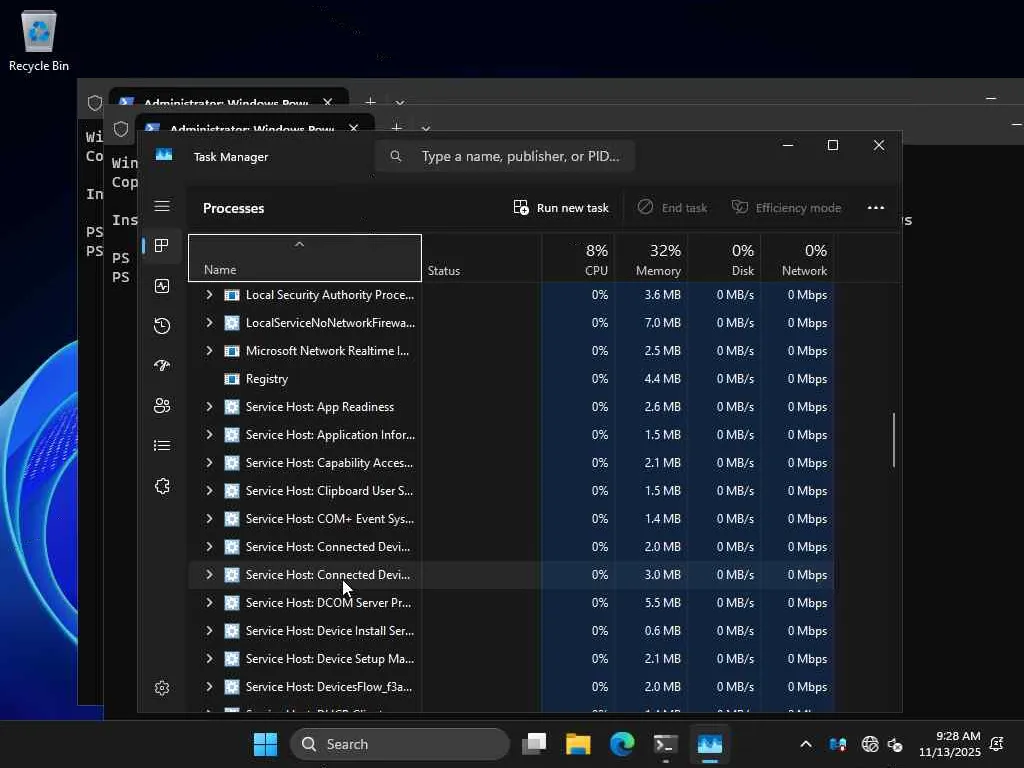Close the front PowerShell window tab
Image resolution: width=1024 pixels, height=768 pixels.
(354, 128)
